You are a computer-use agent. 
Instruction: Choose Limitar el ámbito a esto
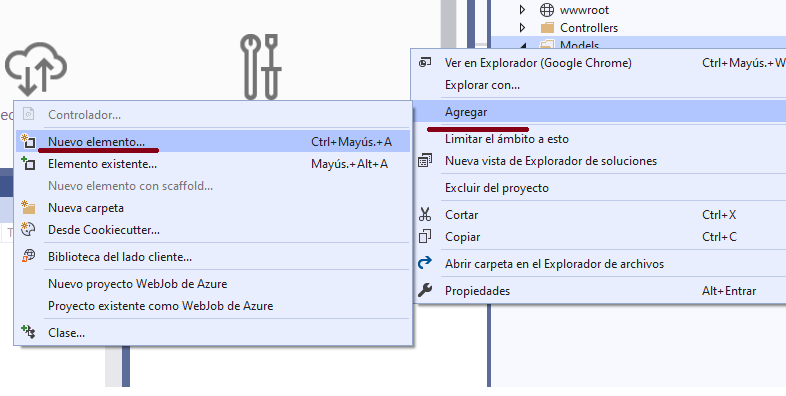point(600,139)
